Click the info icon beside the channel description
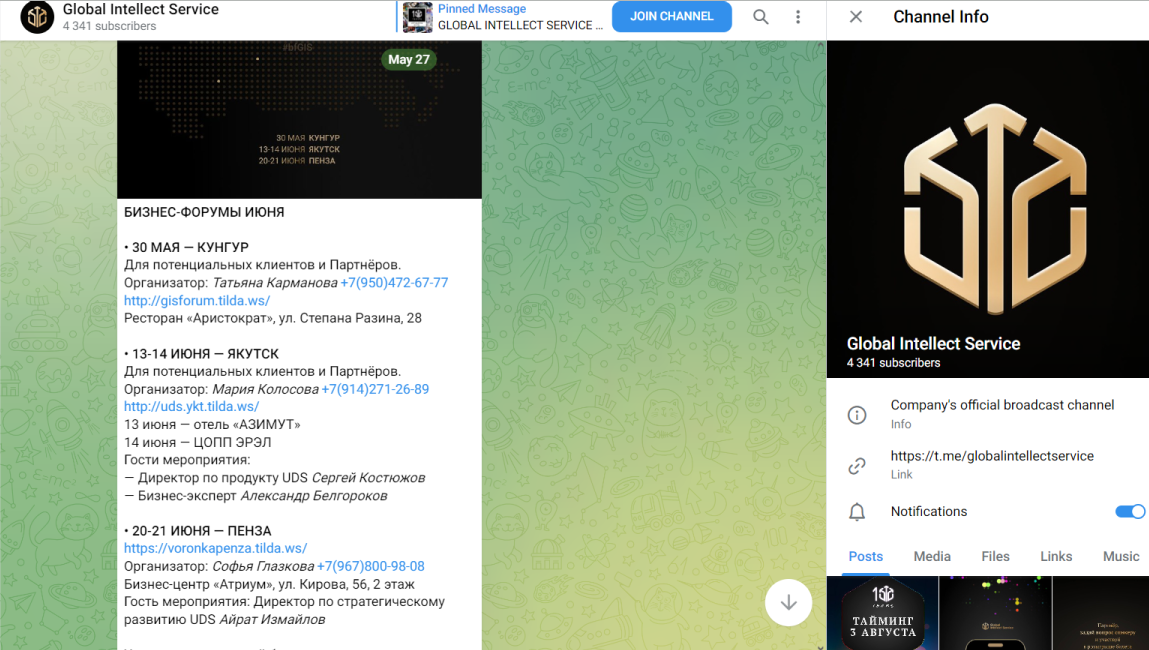Screen dimensions: 1149x650 [x=857, y=414]
